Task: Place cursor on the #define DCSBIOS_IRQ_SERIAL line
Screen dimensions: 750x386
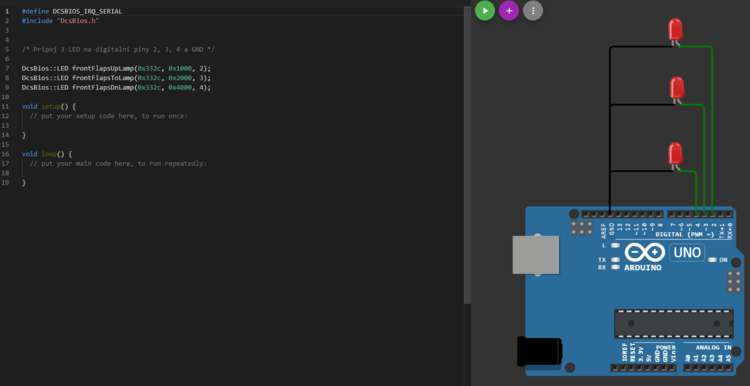Action: coord(72,11)
